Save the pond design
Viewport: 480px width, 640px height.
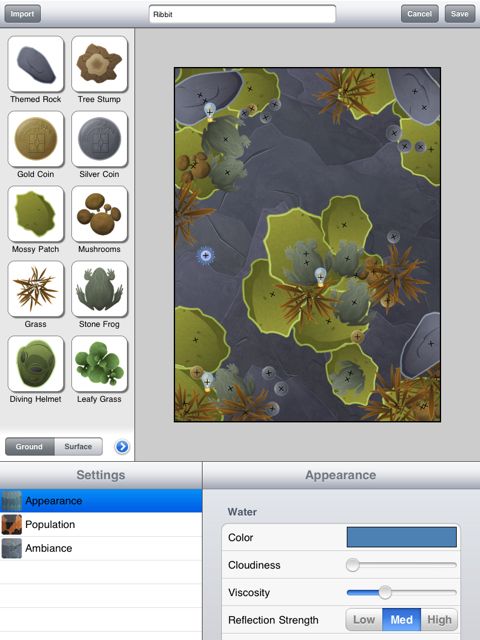[x=460, y=14]
